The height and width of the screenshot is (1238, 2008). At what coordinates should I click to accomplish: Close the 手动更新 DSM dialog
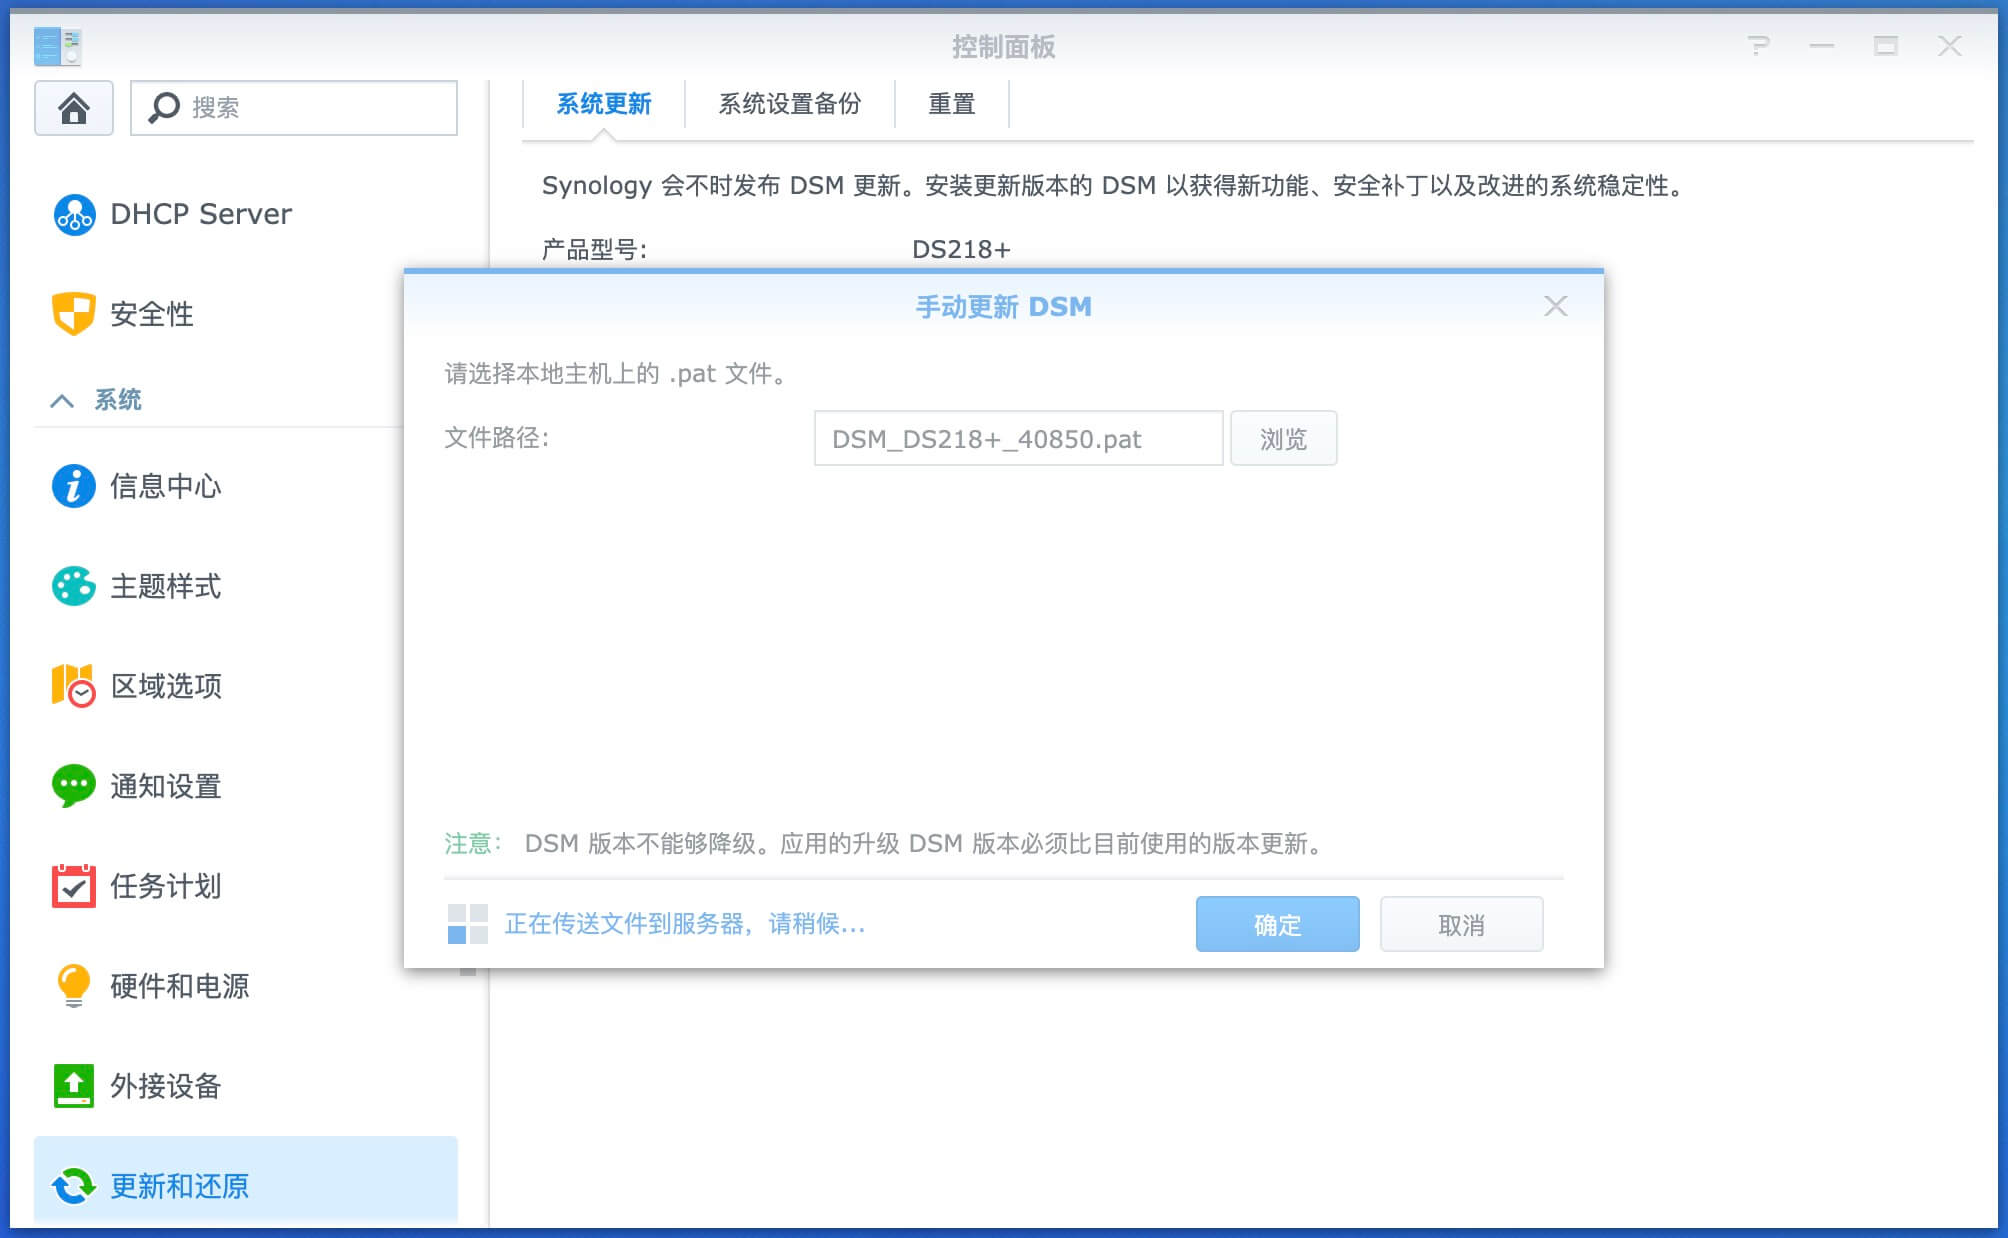coord(1555,306)
